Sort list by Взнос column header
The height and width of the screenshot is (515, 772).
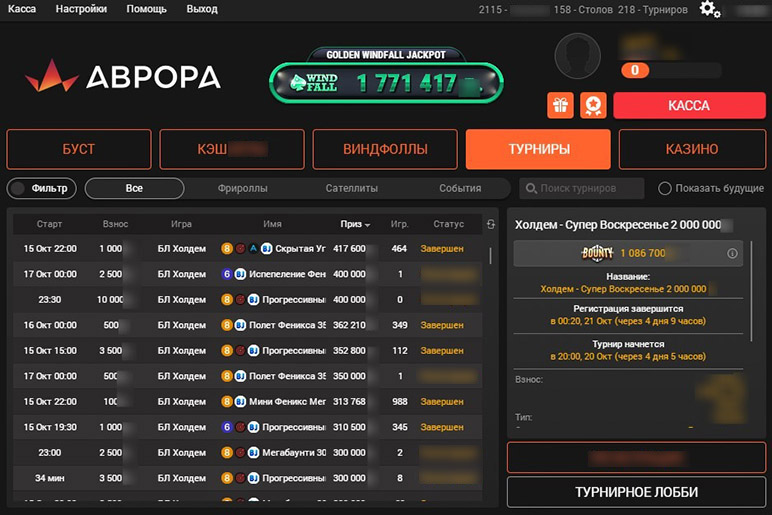[x=115, y=224]
